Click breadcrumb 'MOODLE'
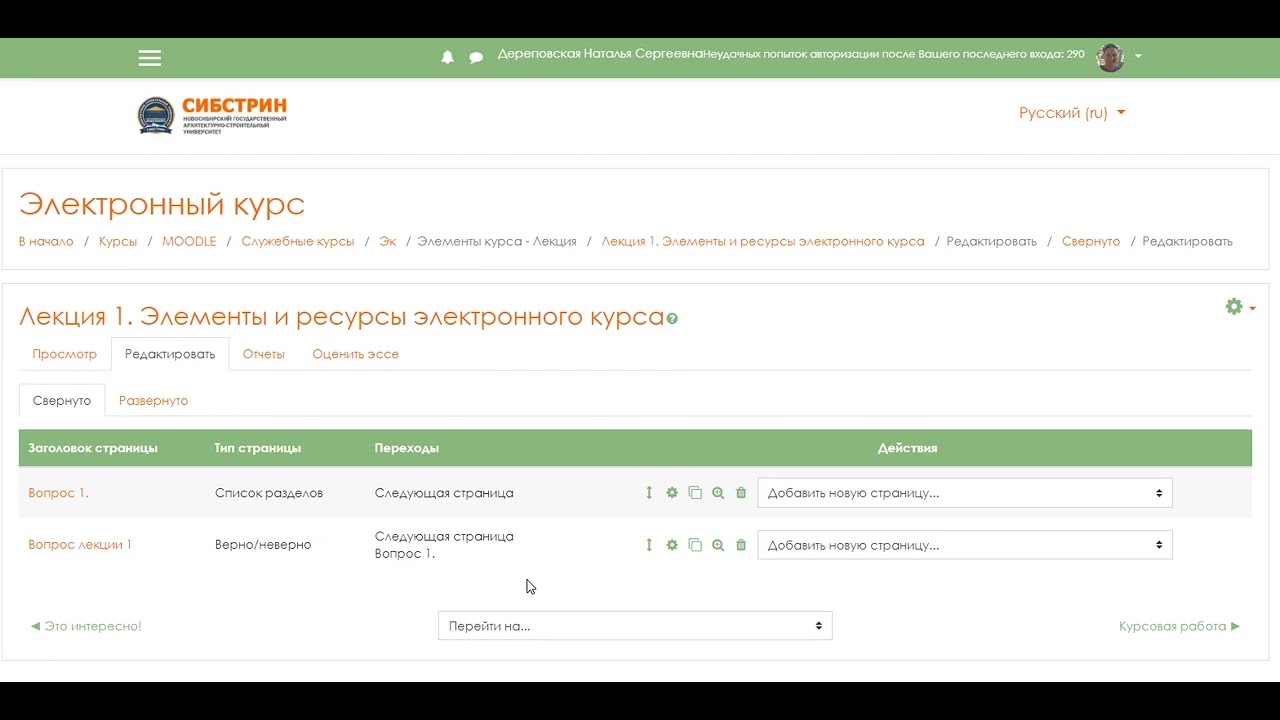Viewport: 1280px width, 720px height. point(189,241)
